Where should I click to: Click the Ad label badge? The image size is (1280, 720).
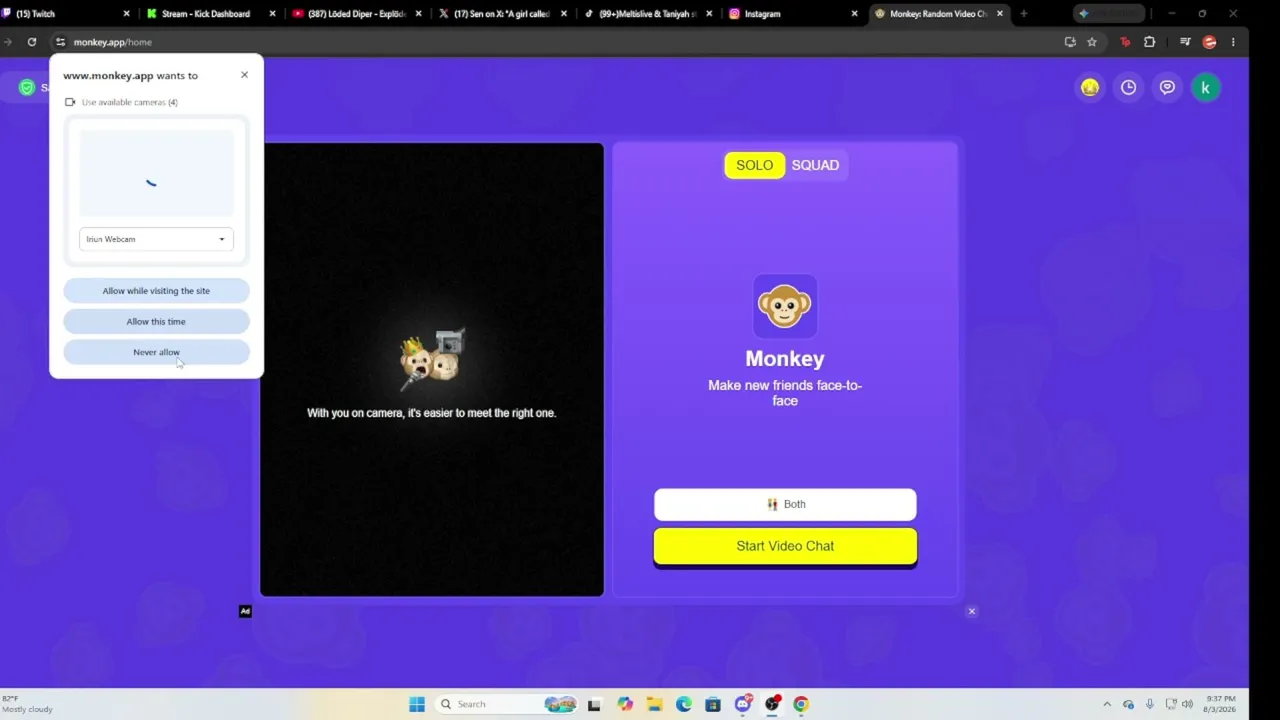pyautogui.click(x=245, y=611)
